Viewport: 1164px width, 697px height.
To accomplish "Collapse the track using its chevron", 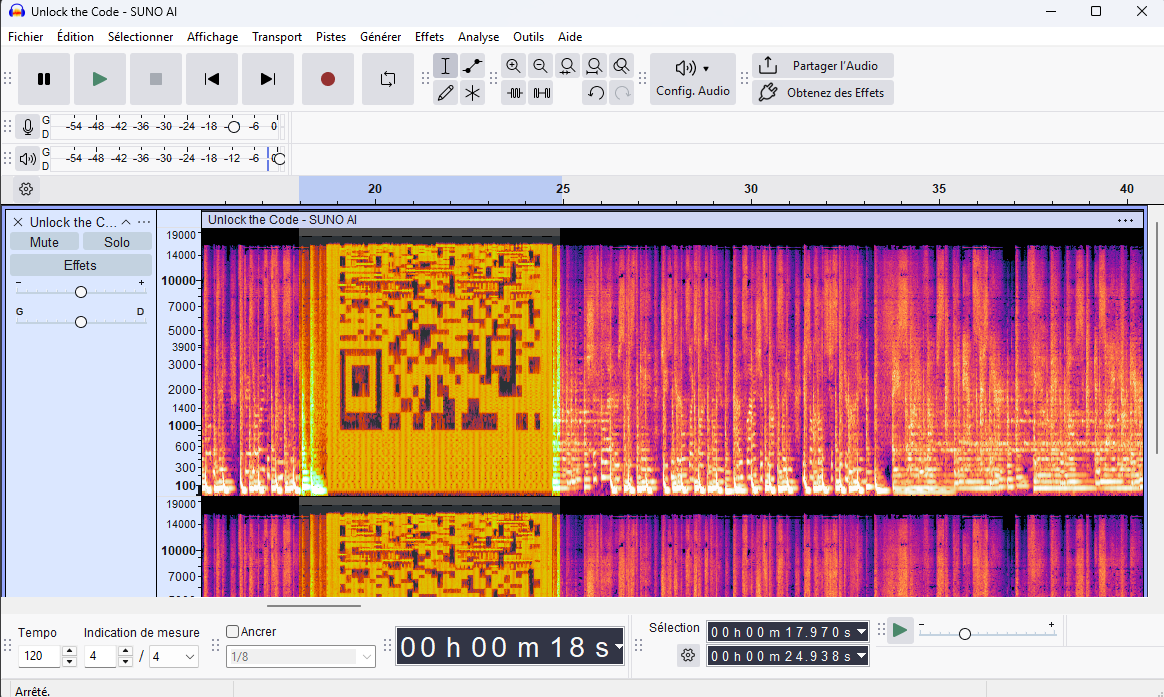I will pos(126,222).
